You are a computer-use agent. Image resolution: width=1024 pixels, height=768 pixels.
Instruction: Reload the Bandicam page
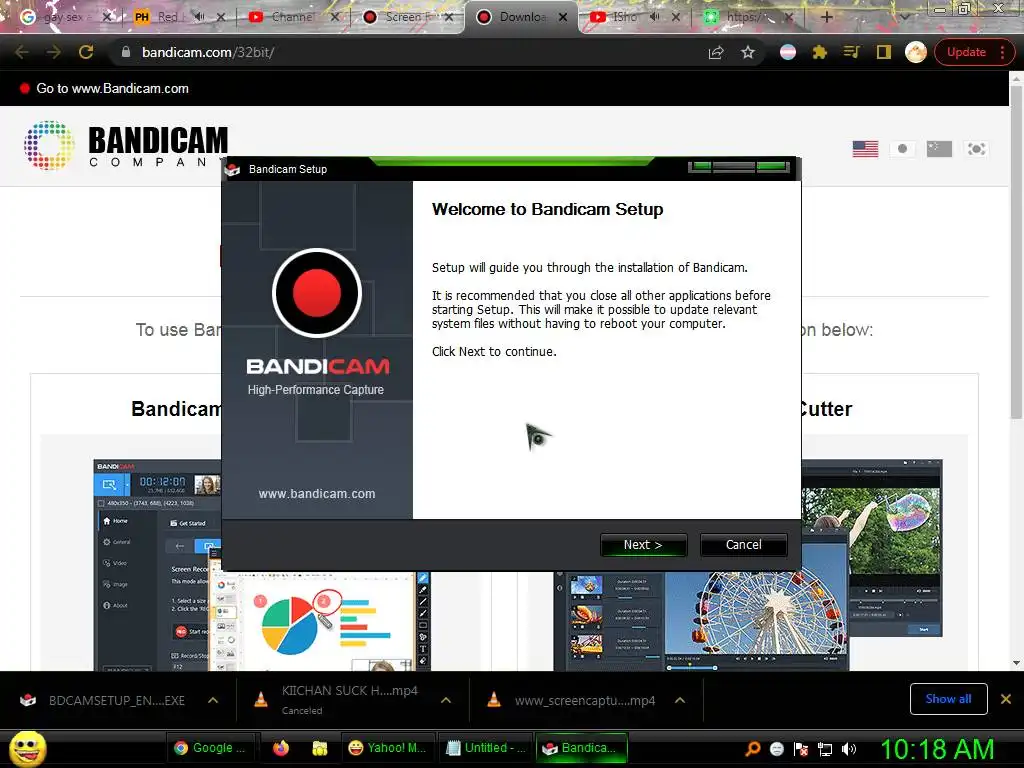[86, 52]
